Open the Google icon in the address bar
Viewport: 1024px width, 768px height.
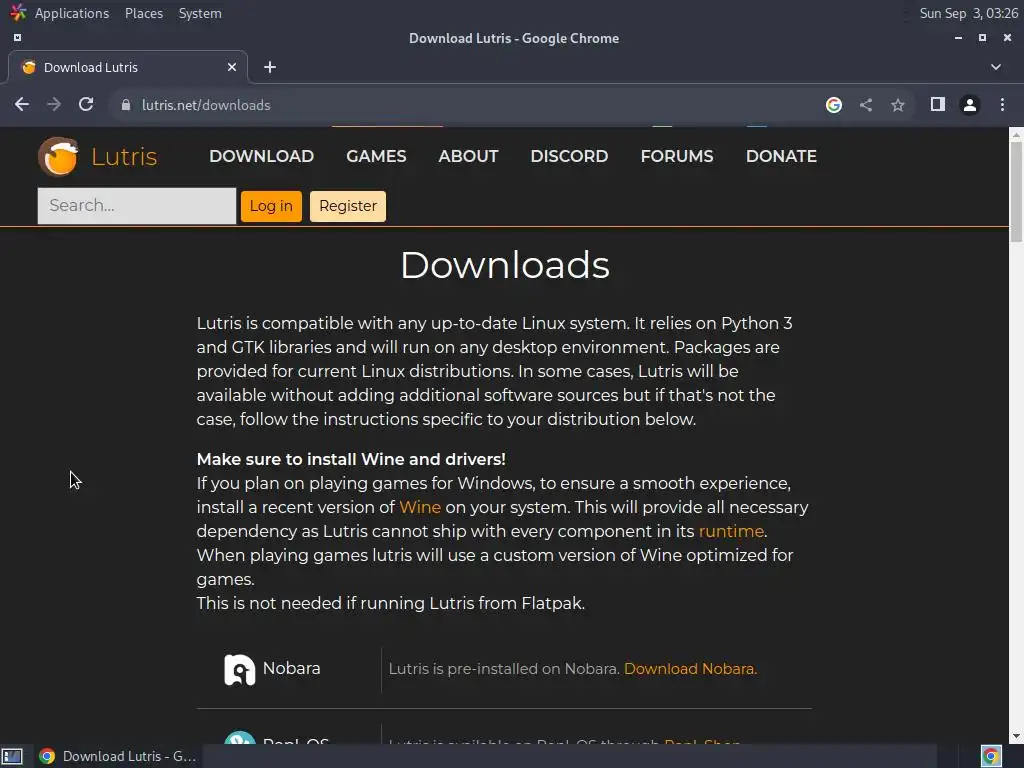pyautogui.click(x=834, y=105)
